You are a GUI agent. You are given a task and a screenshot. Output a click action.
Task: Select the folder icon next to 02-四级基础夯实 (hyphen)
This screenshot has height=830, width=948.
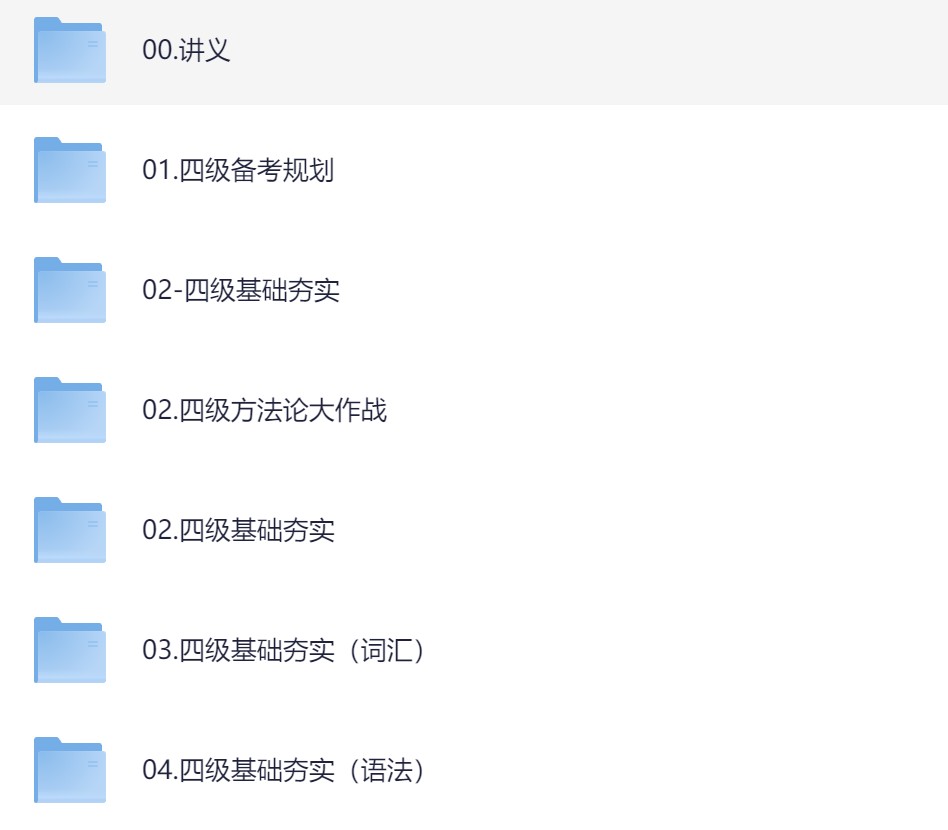click(70, 290)
